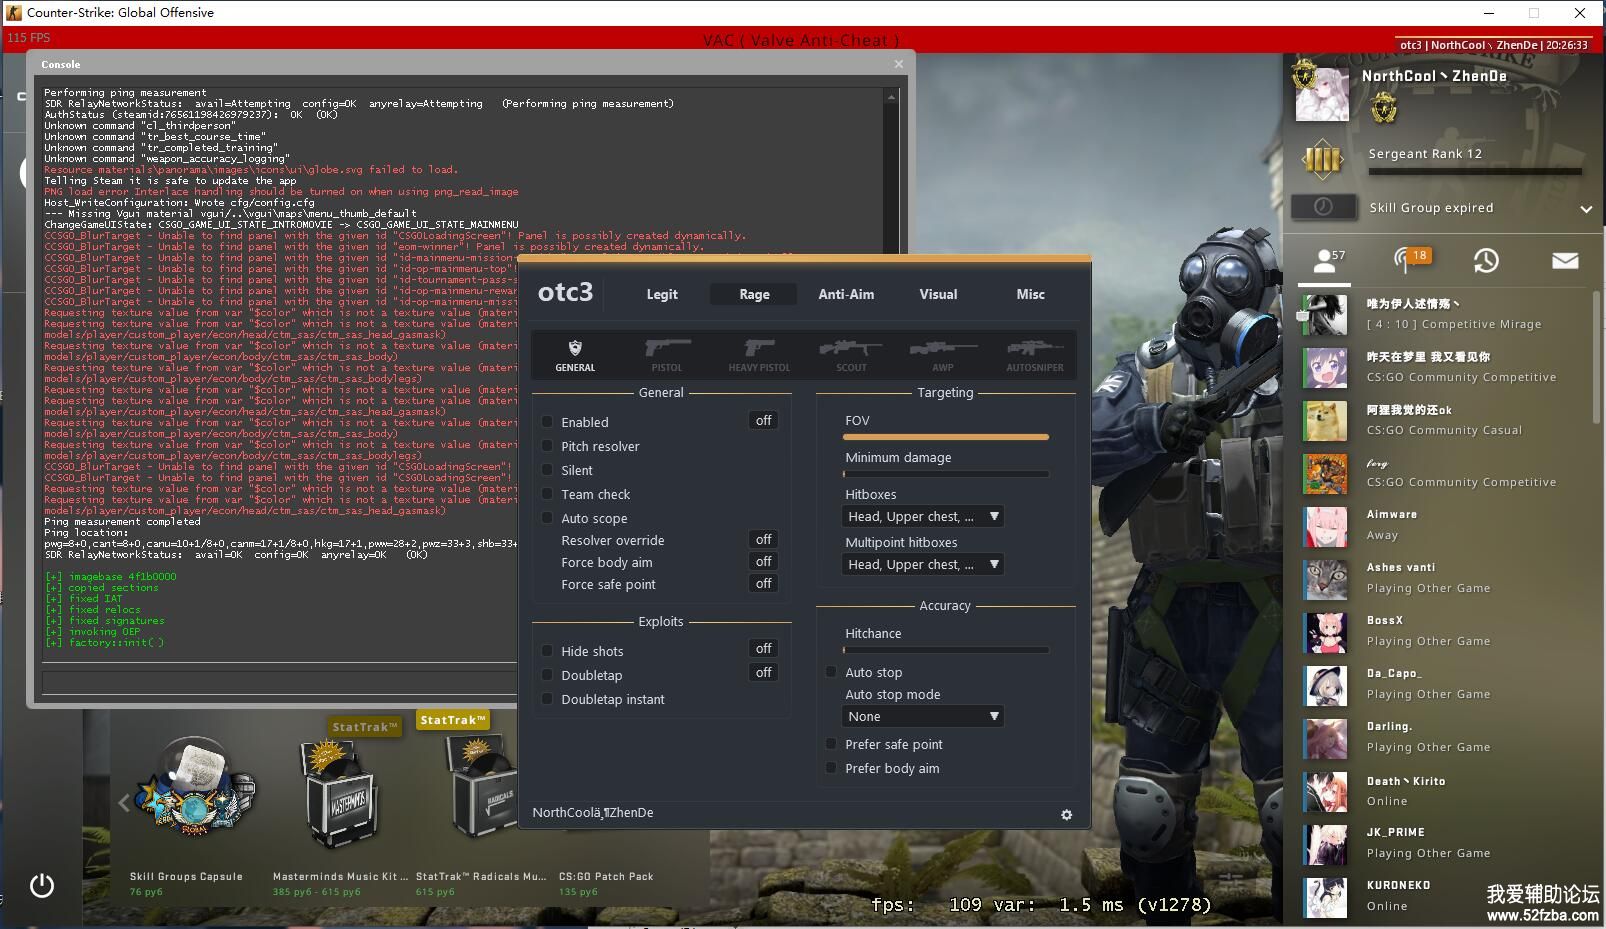Toggle Team check checkbox

pyautogui.click(x=547, y=494)
